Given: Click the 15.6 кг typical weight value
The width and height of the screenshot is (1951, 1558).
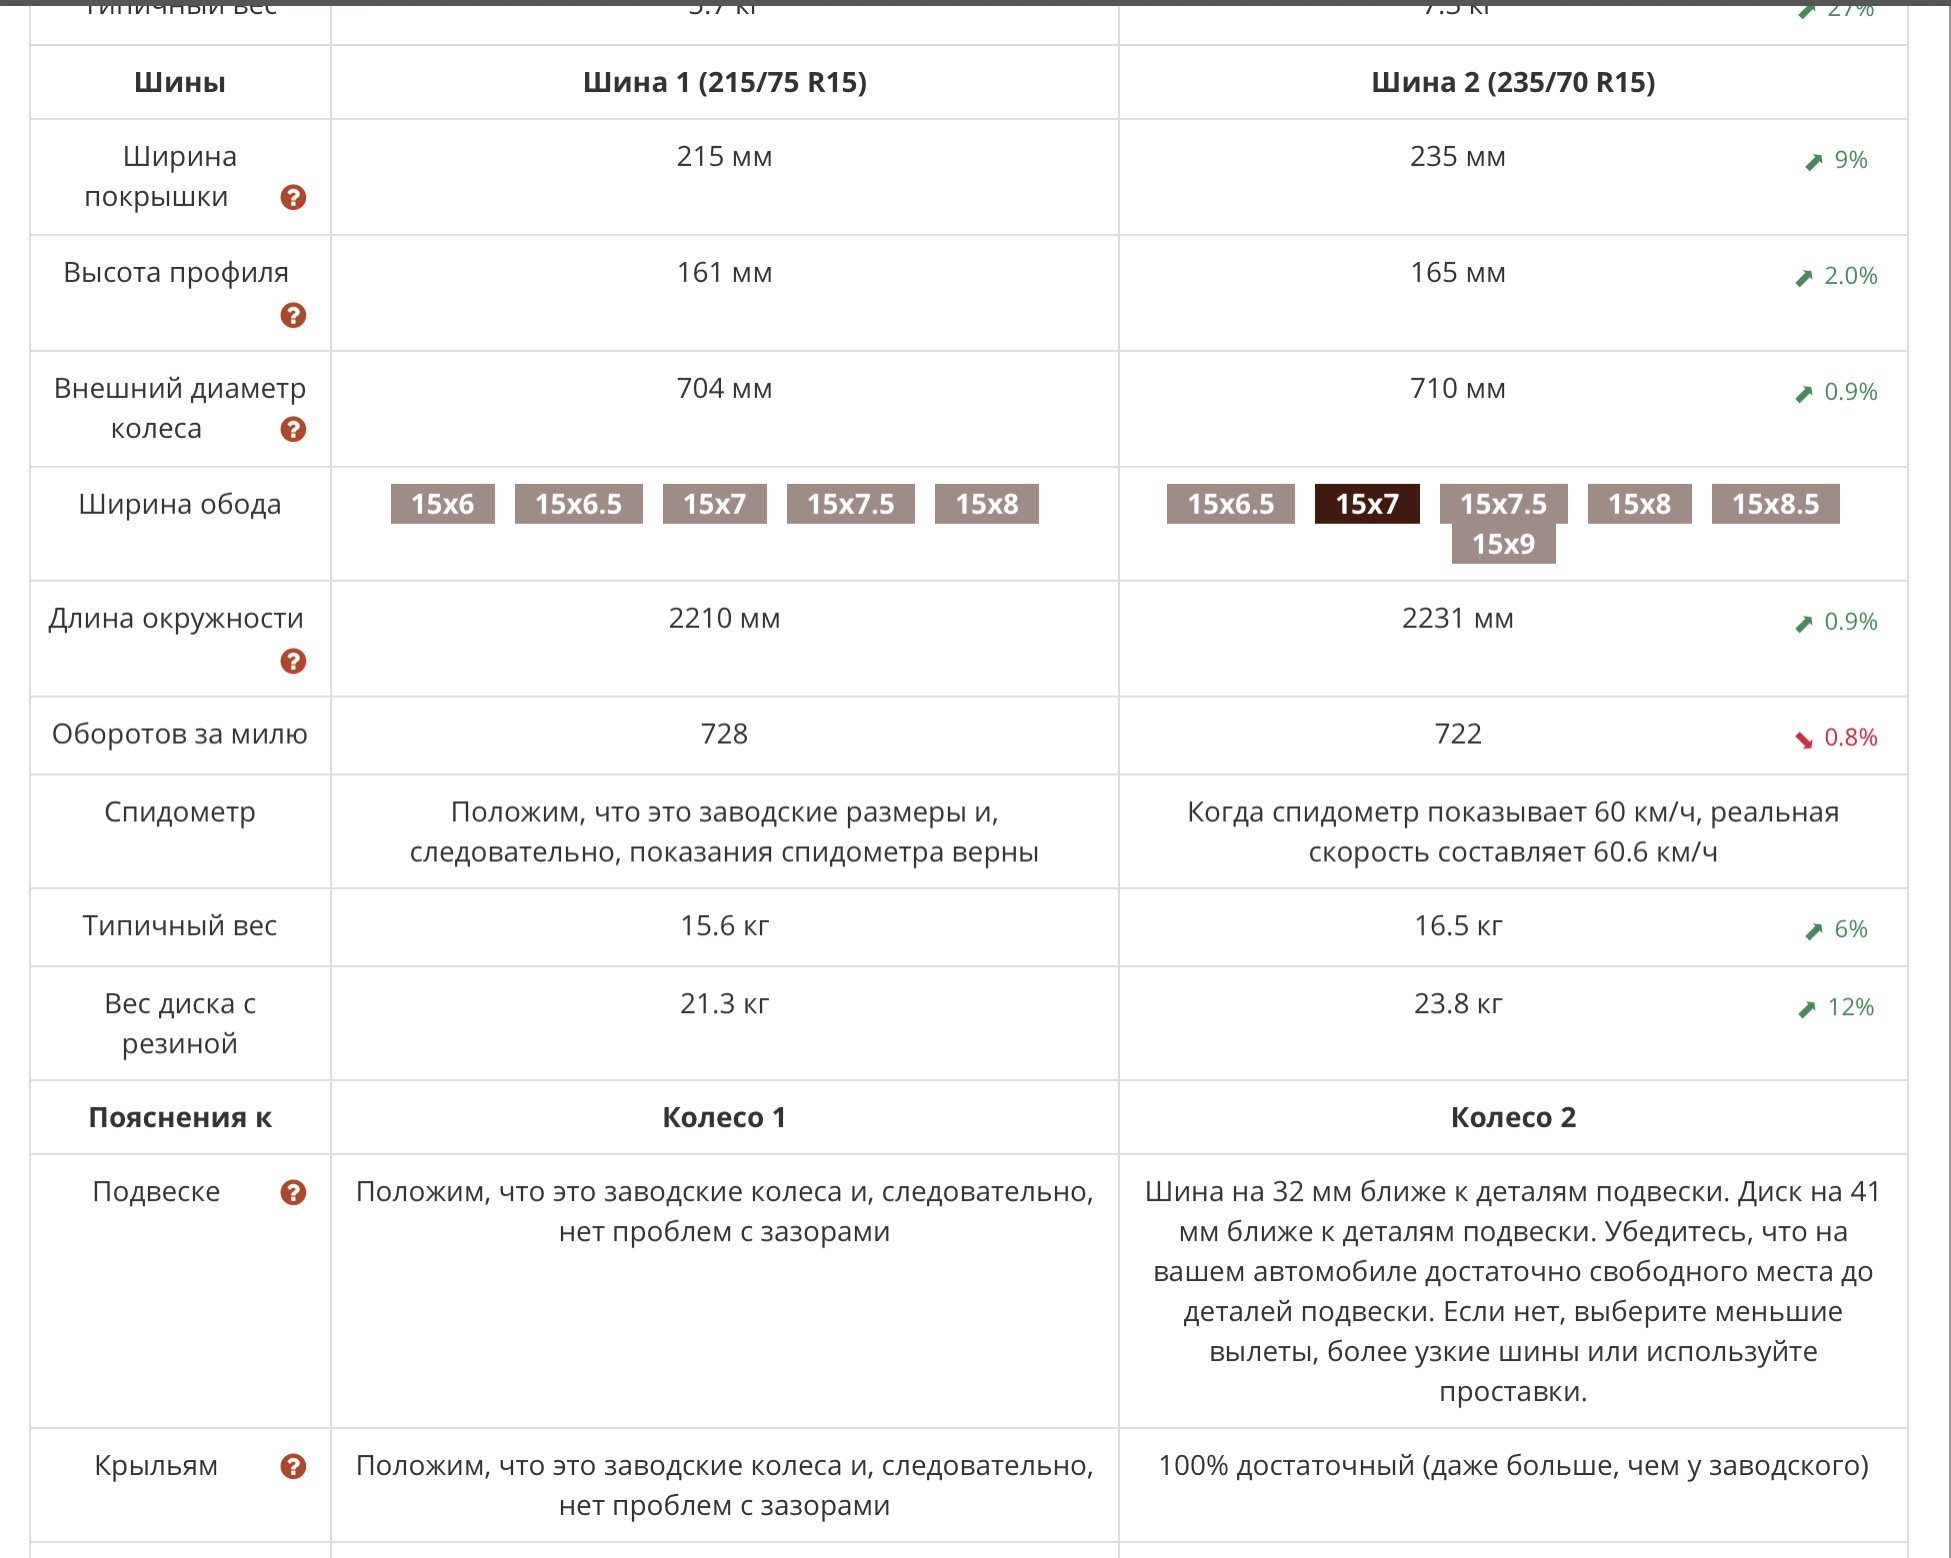Looking at the screenshot, I should click(725, 927).
